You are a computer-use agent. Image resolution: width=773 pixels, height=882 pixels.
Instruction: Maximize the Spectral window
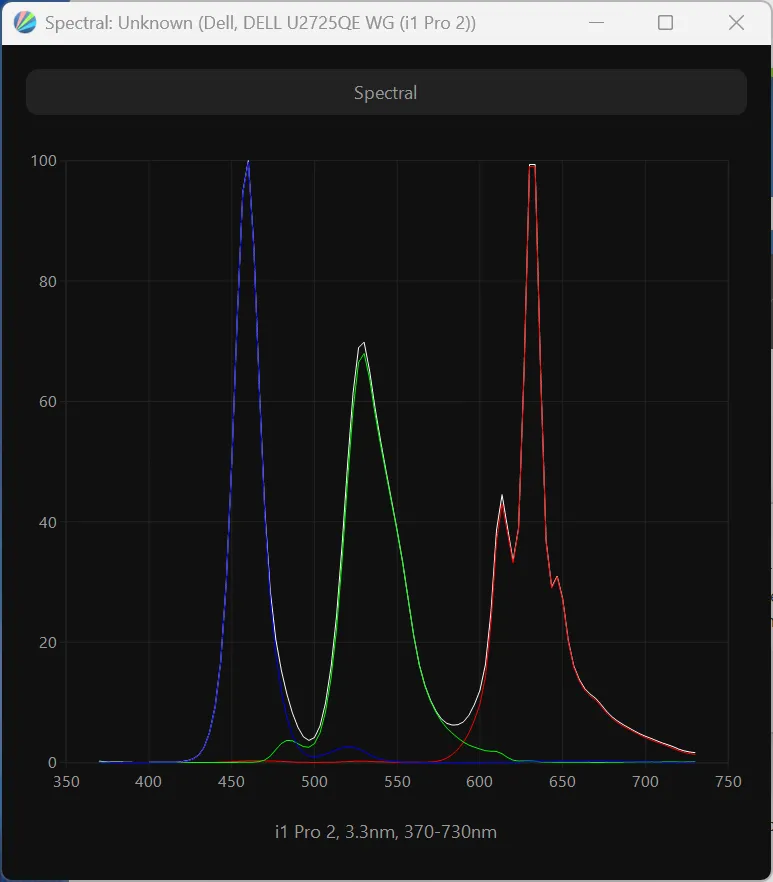tap(665, 22)
